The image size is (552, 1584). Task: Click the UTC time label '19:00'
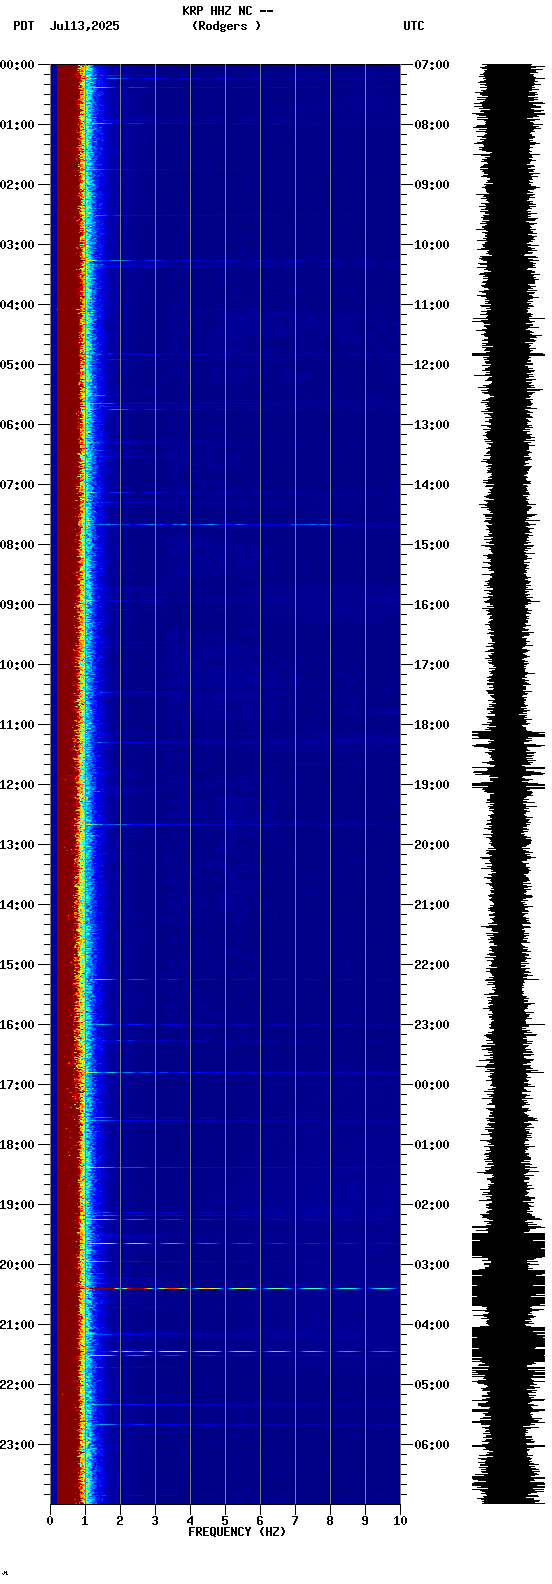432,785
